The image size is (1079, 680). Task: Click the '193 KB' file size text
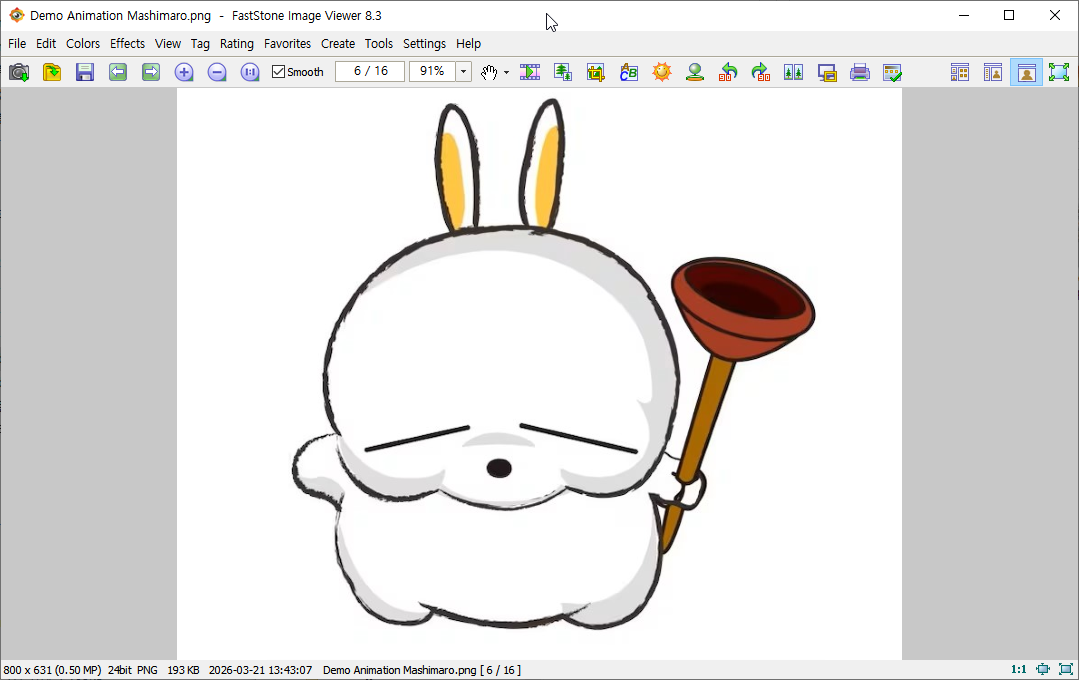(183, 670)
